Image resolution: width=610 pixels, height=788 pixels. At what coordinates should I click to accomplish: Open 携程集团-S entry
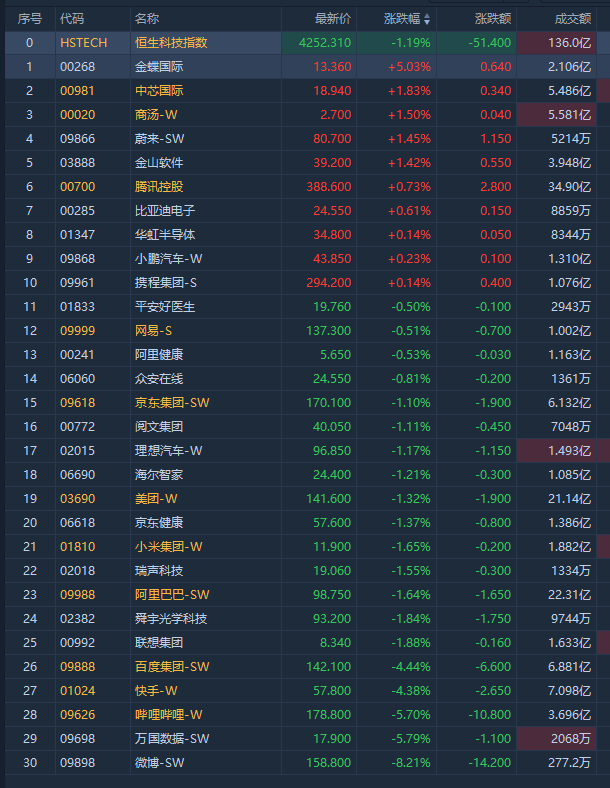(x=165, y=283)
